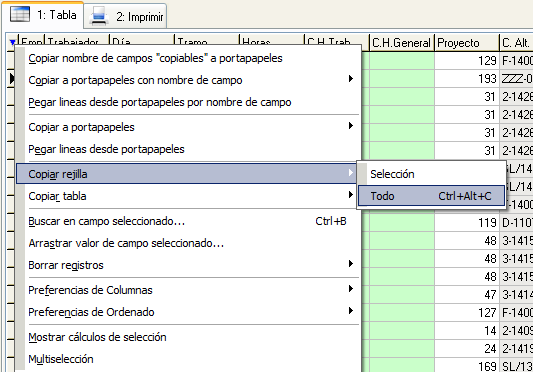Select the Proyecto cell with value 127
The width and height of the screenshot is (533, 372).
467,312
